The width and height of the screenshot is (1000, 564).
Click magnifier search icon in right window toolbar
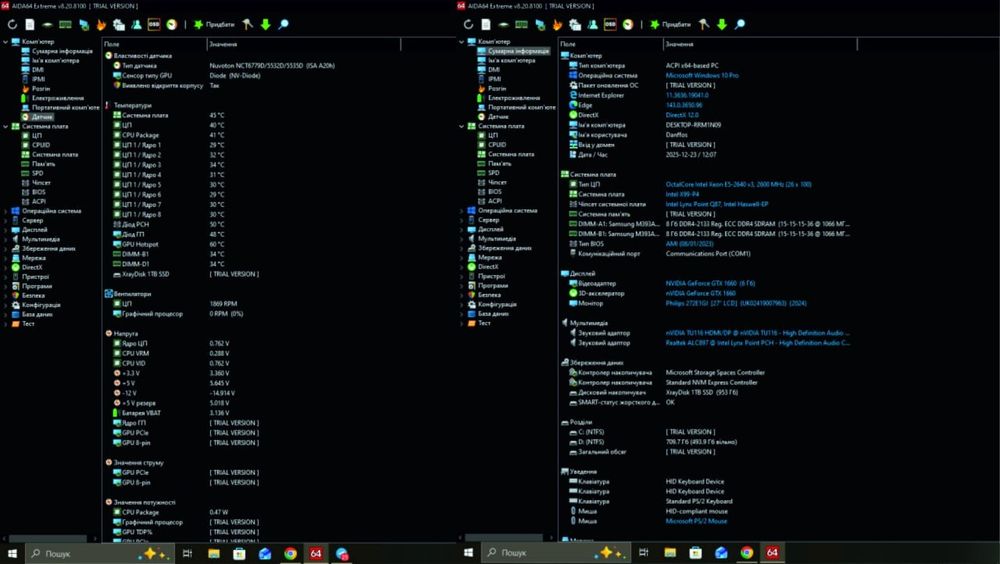(739, 24)
